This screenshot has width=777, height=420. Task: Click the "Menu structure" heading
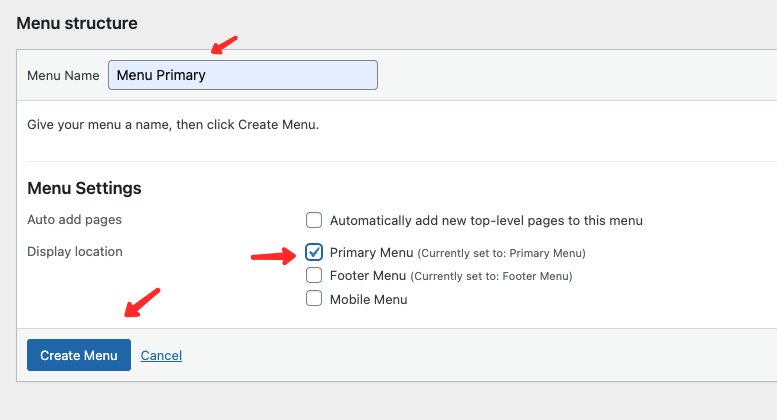[x=77, y=22]
